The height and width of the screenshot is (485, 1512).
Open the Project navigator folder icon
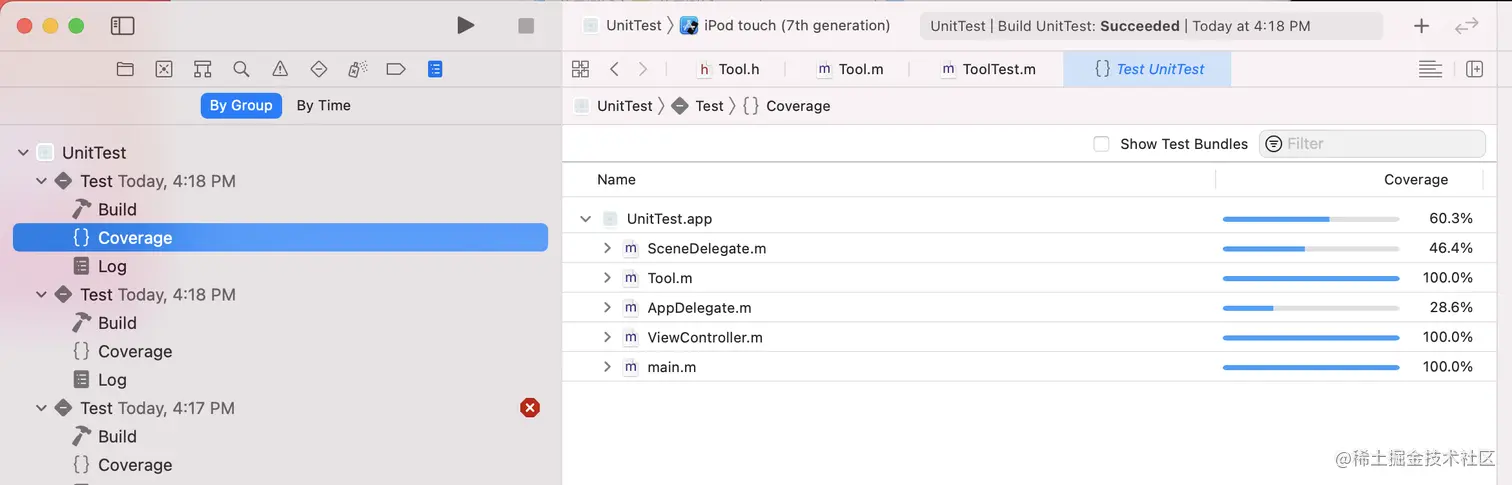(x=125, y=69)
